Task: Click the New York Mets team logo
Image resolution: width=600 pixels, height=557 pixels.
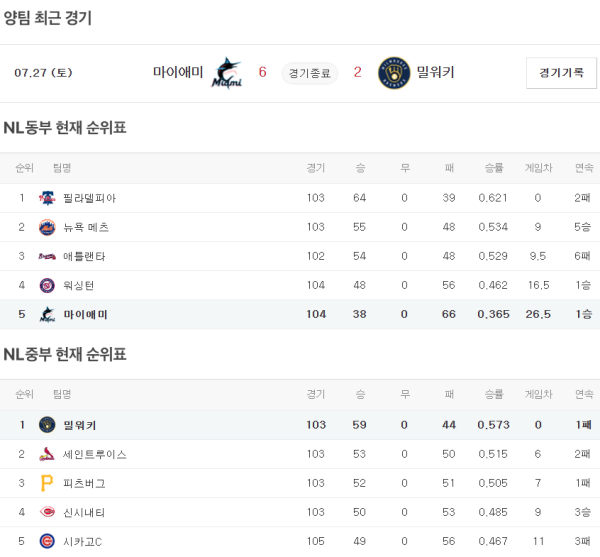Action: click(x=47, y=227)
